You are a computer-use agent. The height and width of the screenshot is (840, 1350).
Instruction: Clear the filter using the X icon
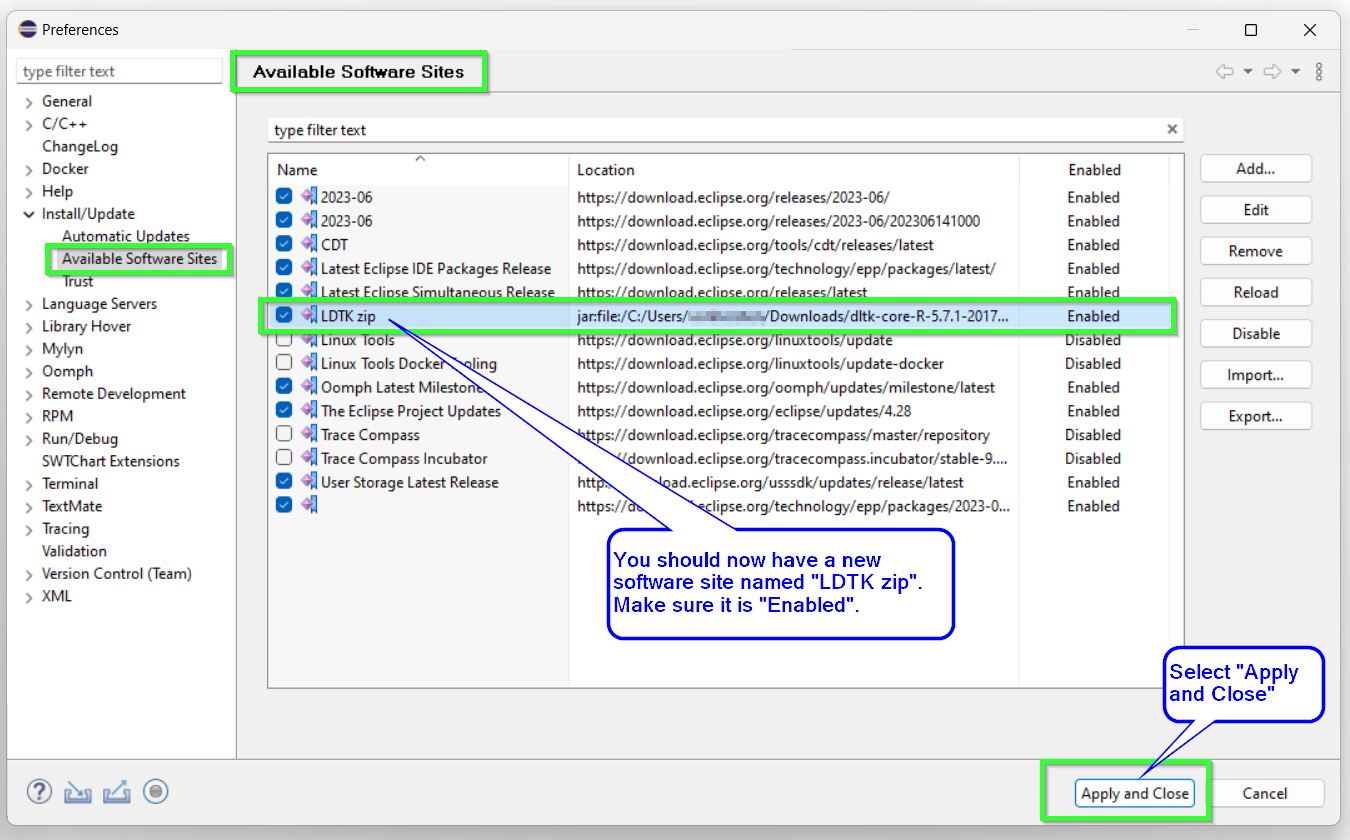coord(1171,129)
